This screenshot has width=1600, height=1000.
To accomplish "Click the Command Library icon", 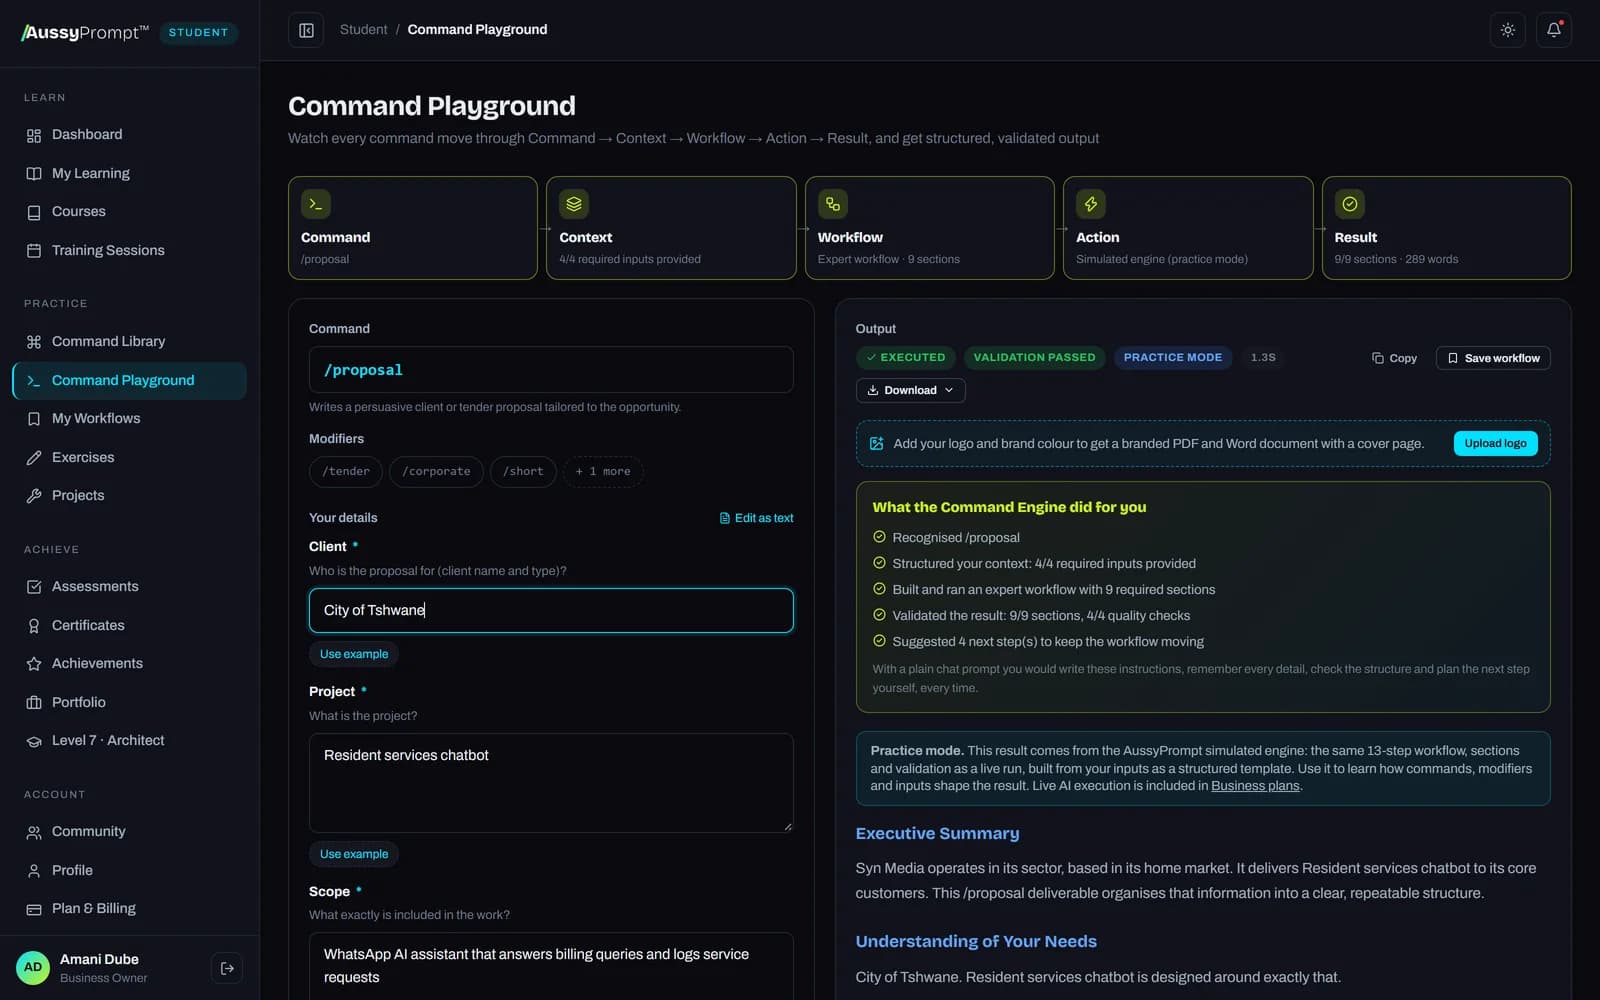I will 34,342.
